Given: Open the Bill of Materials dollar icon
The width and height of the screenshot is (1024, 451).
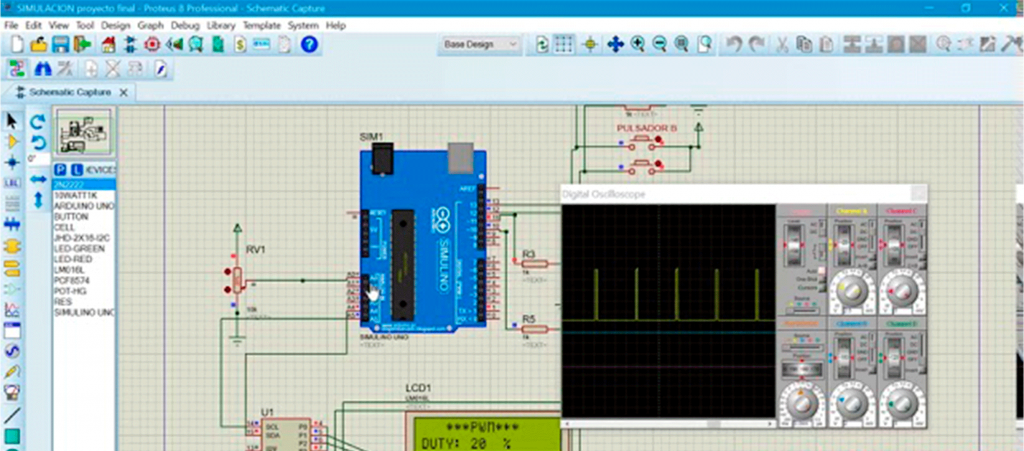Looking at the screenshot, I should [240, 44].
